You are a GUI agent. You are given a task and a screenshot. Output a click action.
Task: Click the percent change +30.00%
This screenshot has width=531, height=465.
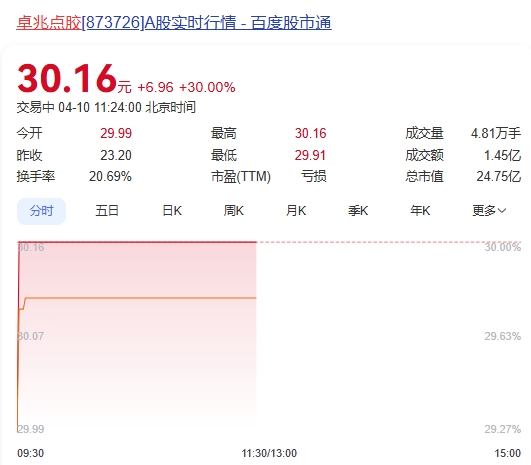(x=207, y=87)
